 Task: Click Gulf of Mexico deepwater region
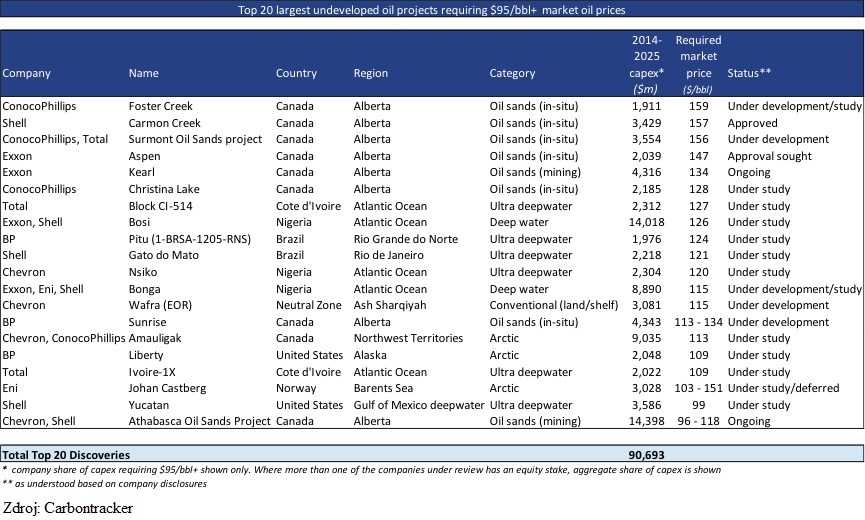click(x=419, y=405)
